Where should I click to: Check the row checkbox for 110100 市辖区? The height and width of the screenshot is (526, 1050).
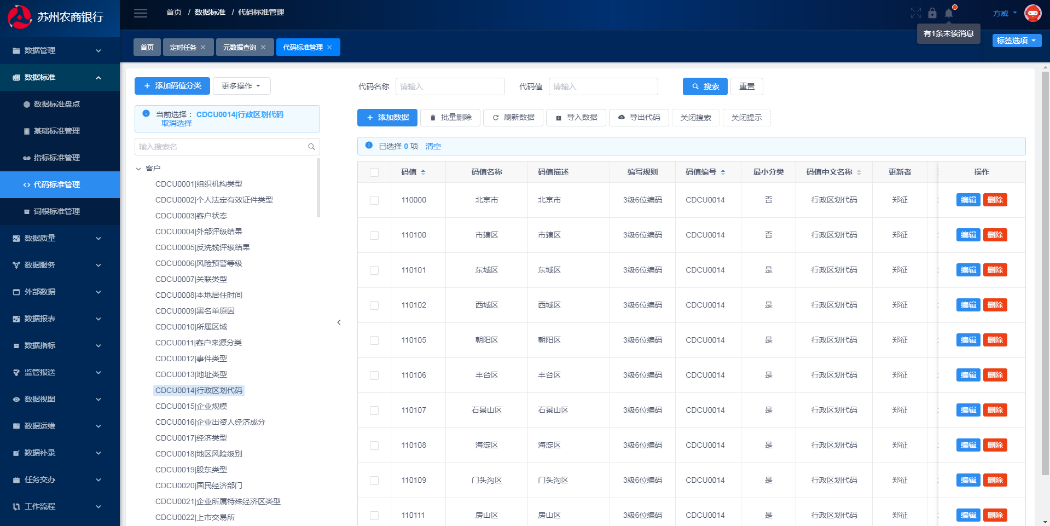[x=374, y=235]
